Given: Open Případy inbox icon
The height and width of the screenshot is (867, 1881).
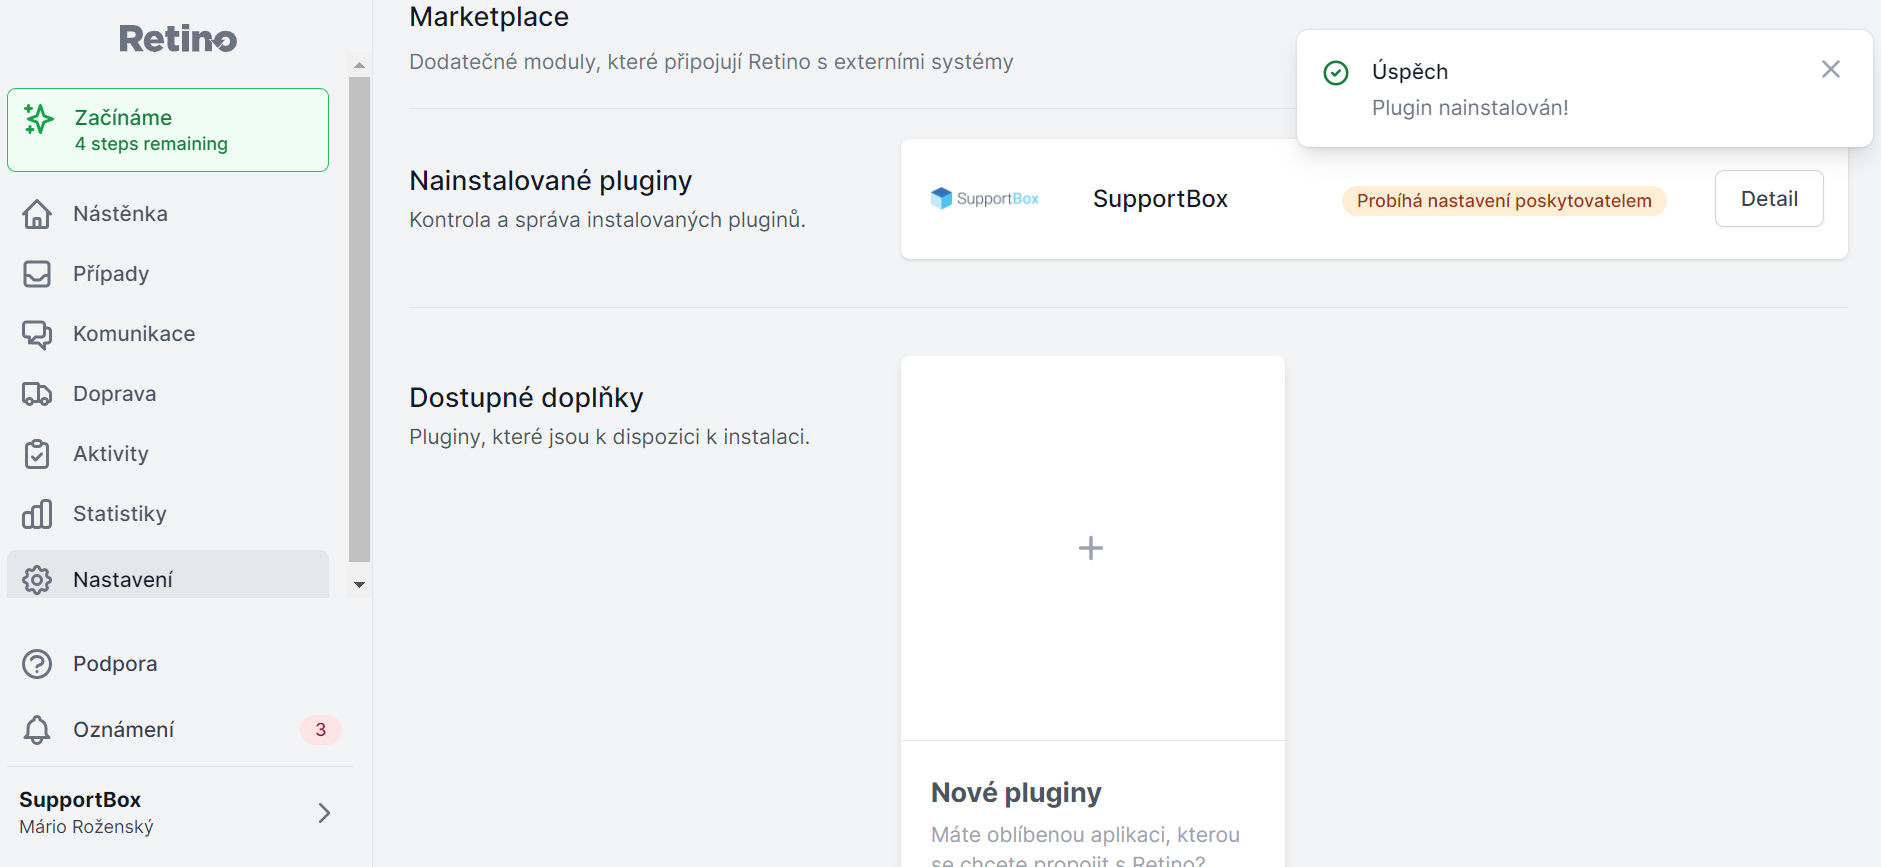Looking at the screenshot, I should [37, 274].
